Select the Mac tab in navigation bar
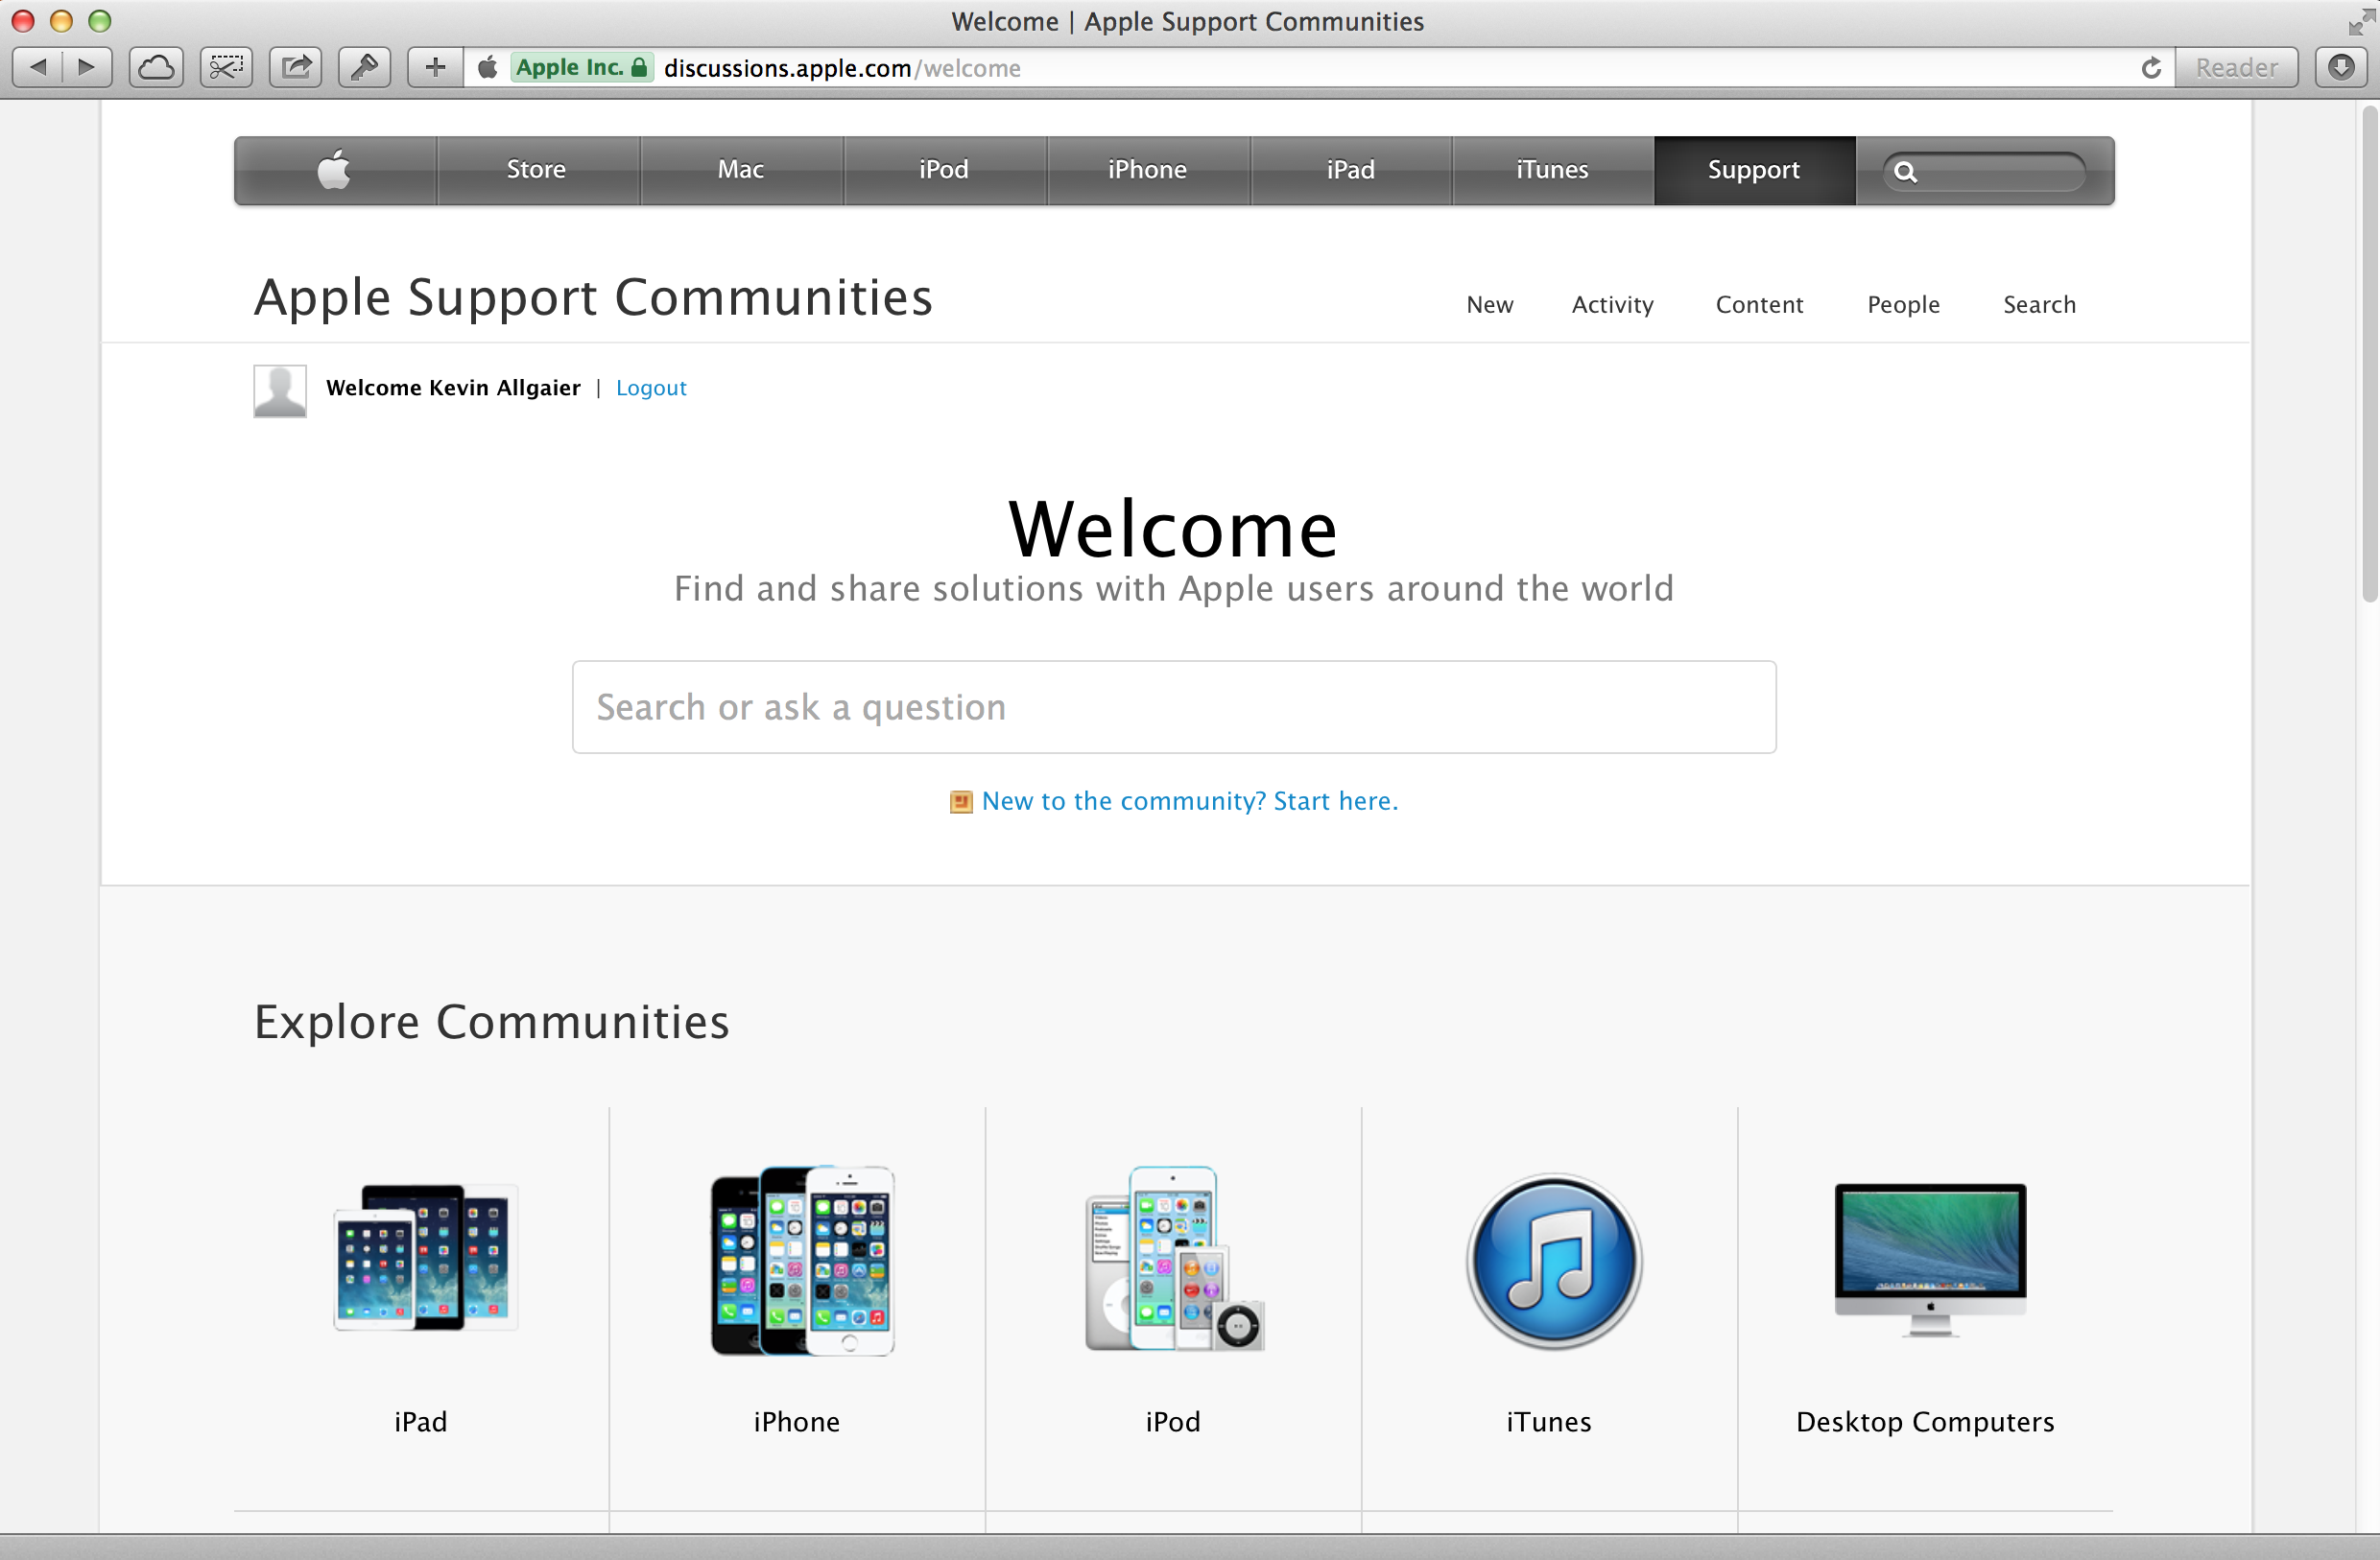 [x=741, y=170]
